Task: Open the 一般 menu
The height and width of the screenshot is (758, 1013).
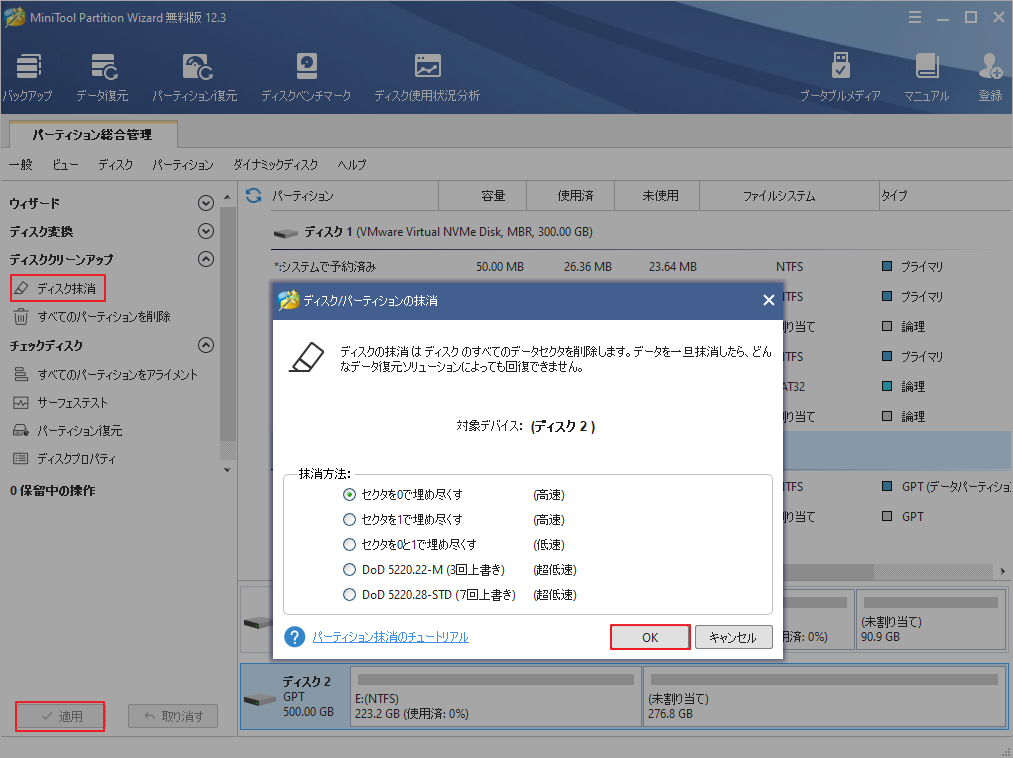Action: click(21, 165)
